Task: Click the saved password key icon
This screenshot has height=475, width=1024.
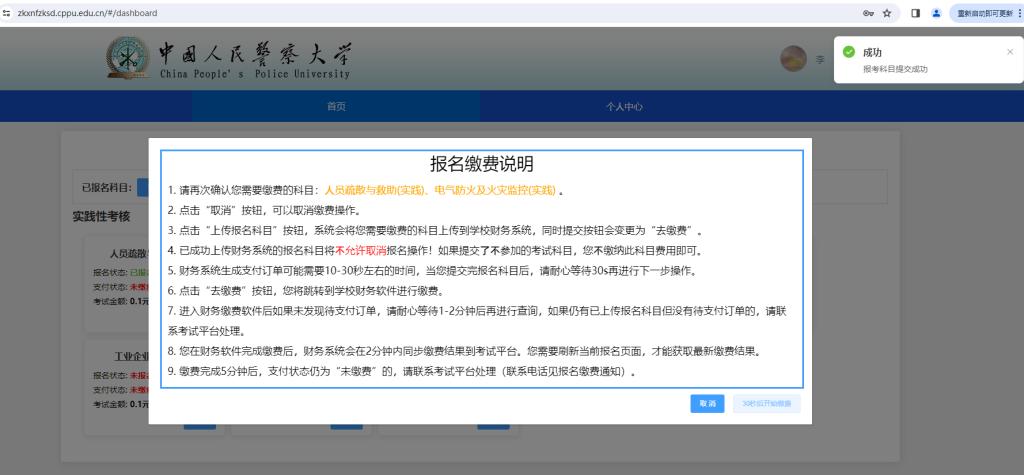Action: coord(867,13)
